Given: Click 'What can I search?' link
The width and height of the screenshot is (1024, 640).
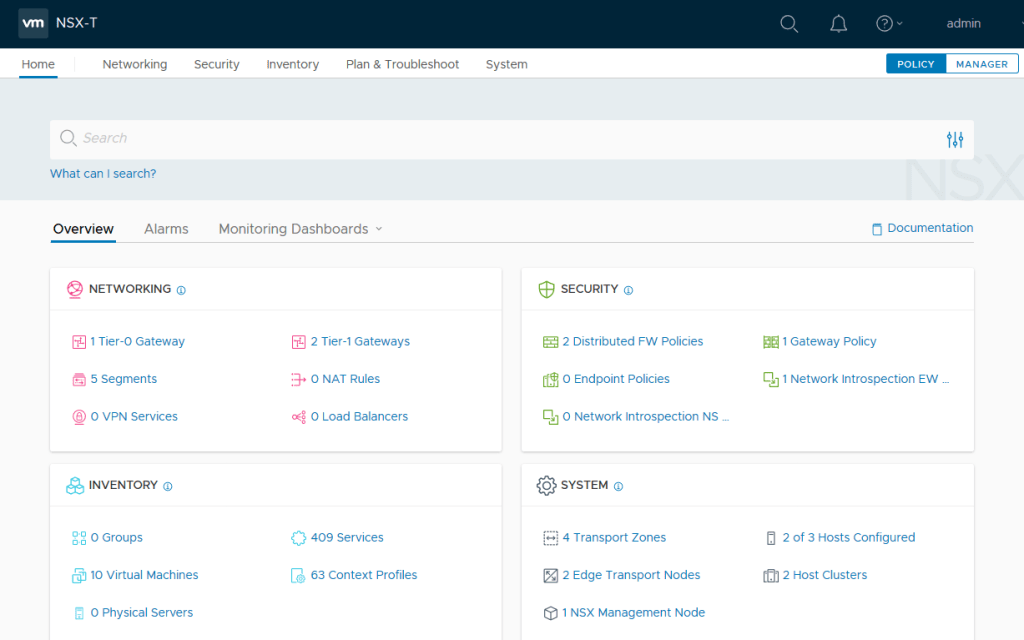Looking at the screenshot, I should click(103, 174).
